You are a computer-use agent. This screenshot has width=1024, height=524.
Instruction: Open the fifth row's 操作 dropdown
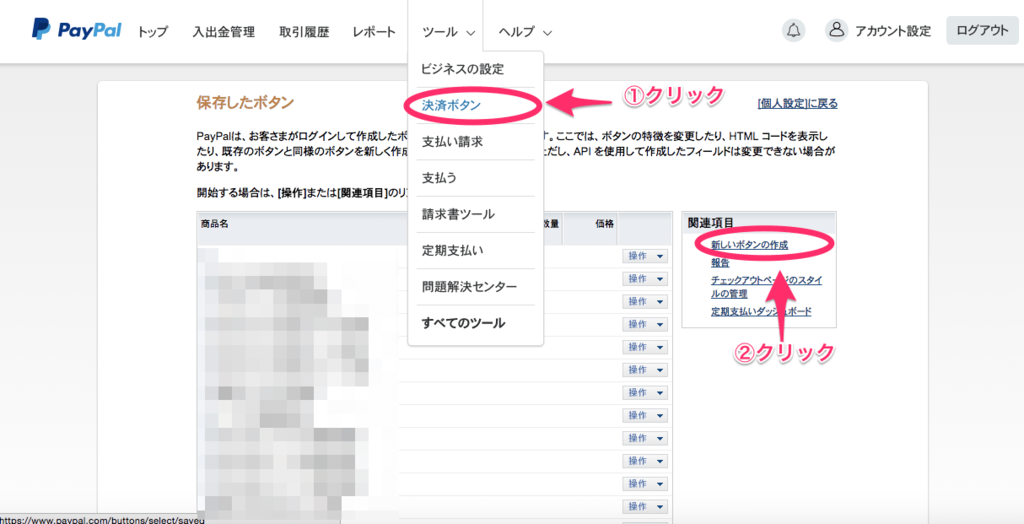pyautogui.click(x=645, y=347)
